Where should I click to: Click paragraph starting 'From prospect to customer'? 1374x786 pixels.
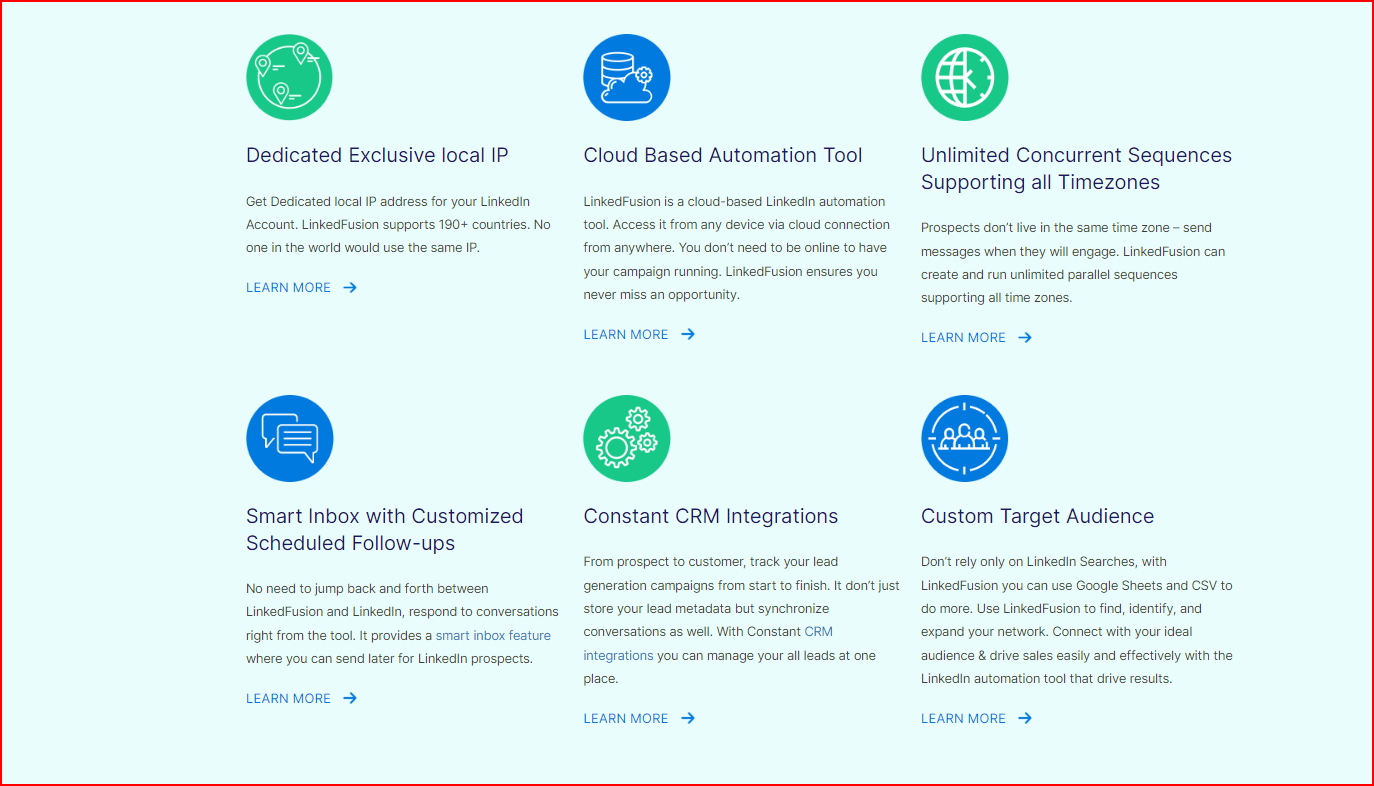click(x=742, y=620)
